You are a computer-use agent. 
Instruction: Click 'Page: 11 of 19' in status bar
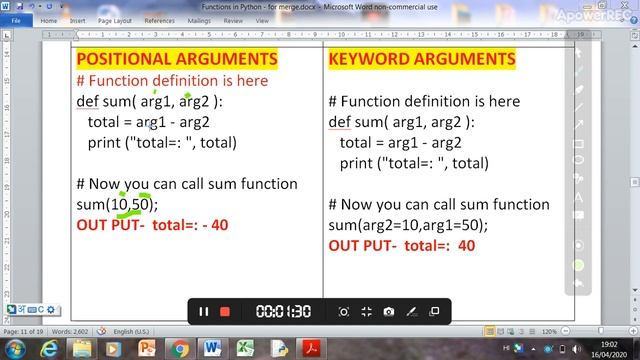pos(23,331)
